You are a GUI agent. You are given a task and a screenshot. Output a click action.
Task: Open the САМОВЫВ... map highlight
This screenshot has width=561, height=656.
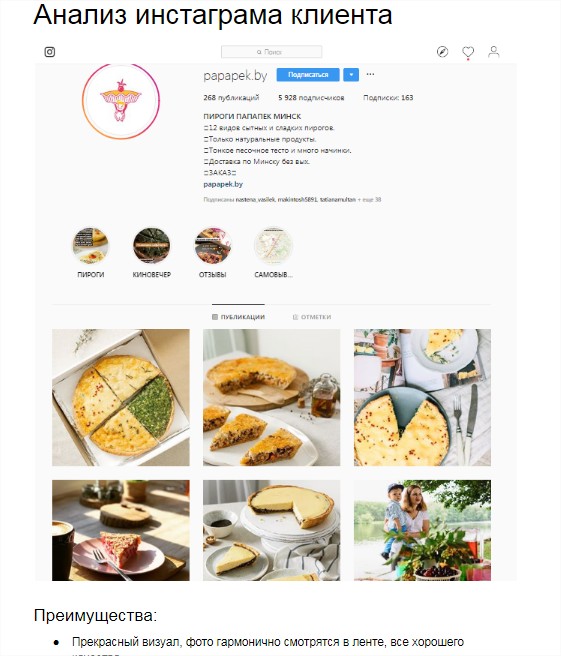[x=273, y=246]
